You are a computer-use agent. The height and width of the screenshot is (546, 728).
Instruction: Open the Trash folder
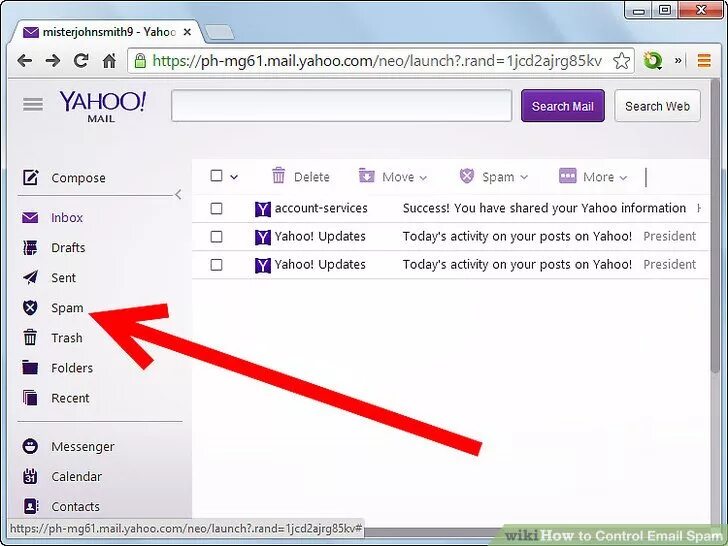67,338
